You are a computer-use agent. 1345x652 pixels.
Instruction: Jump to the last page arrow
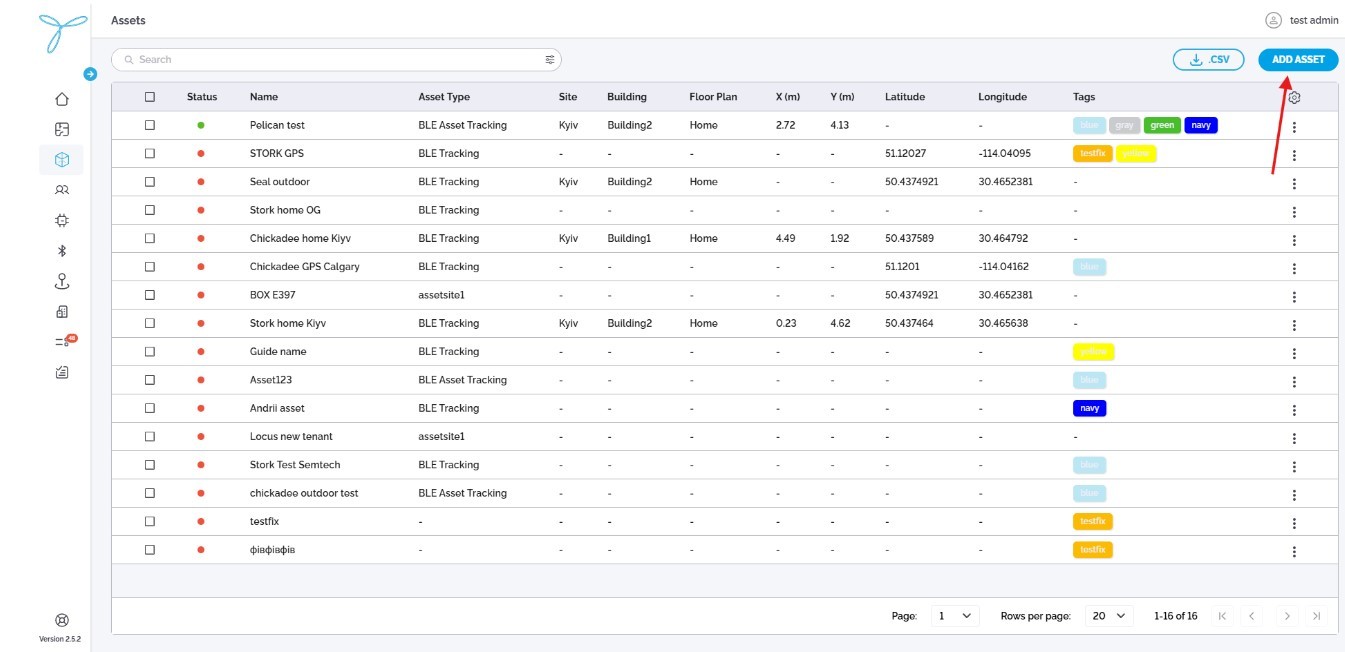1317,616
